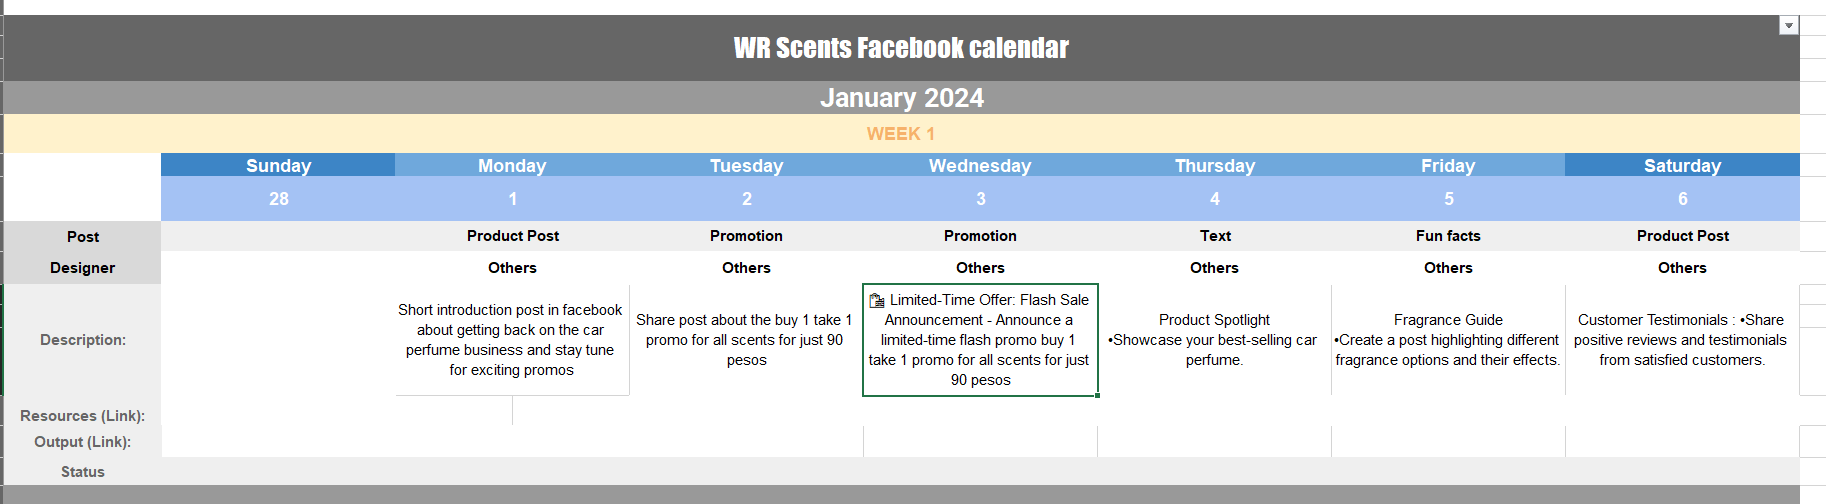Screen dimensions: 1826x504
Task: Select the Resources (Link) row label
Action: [82, 416]
